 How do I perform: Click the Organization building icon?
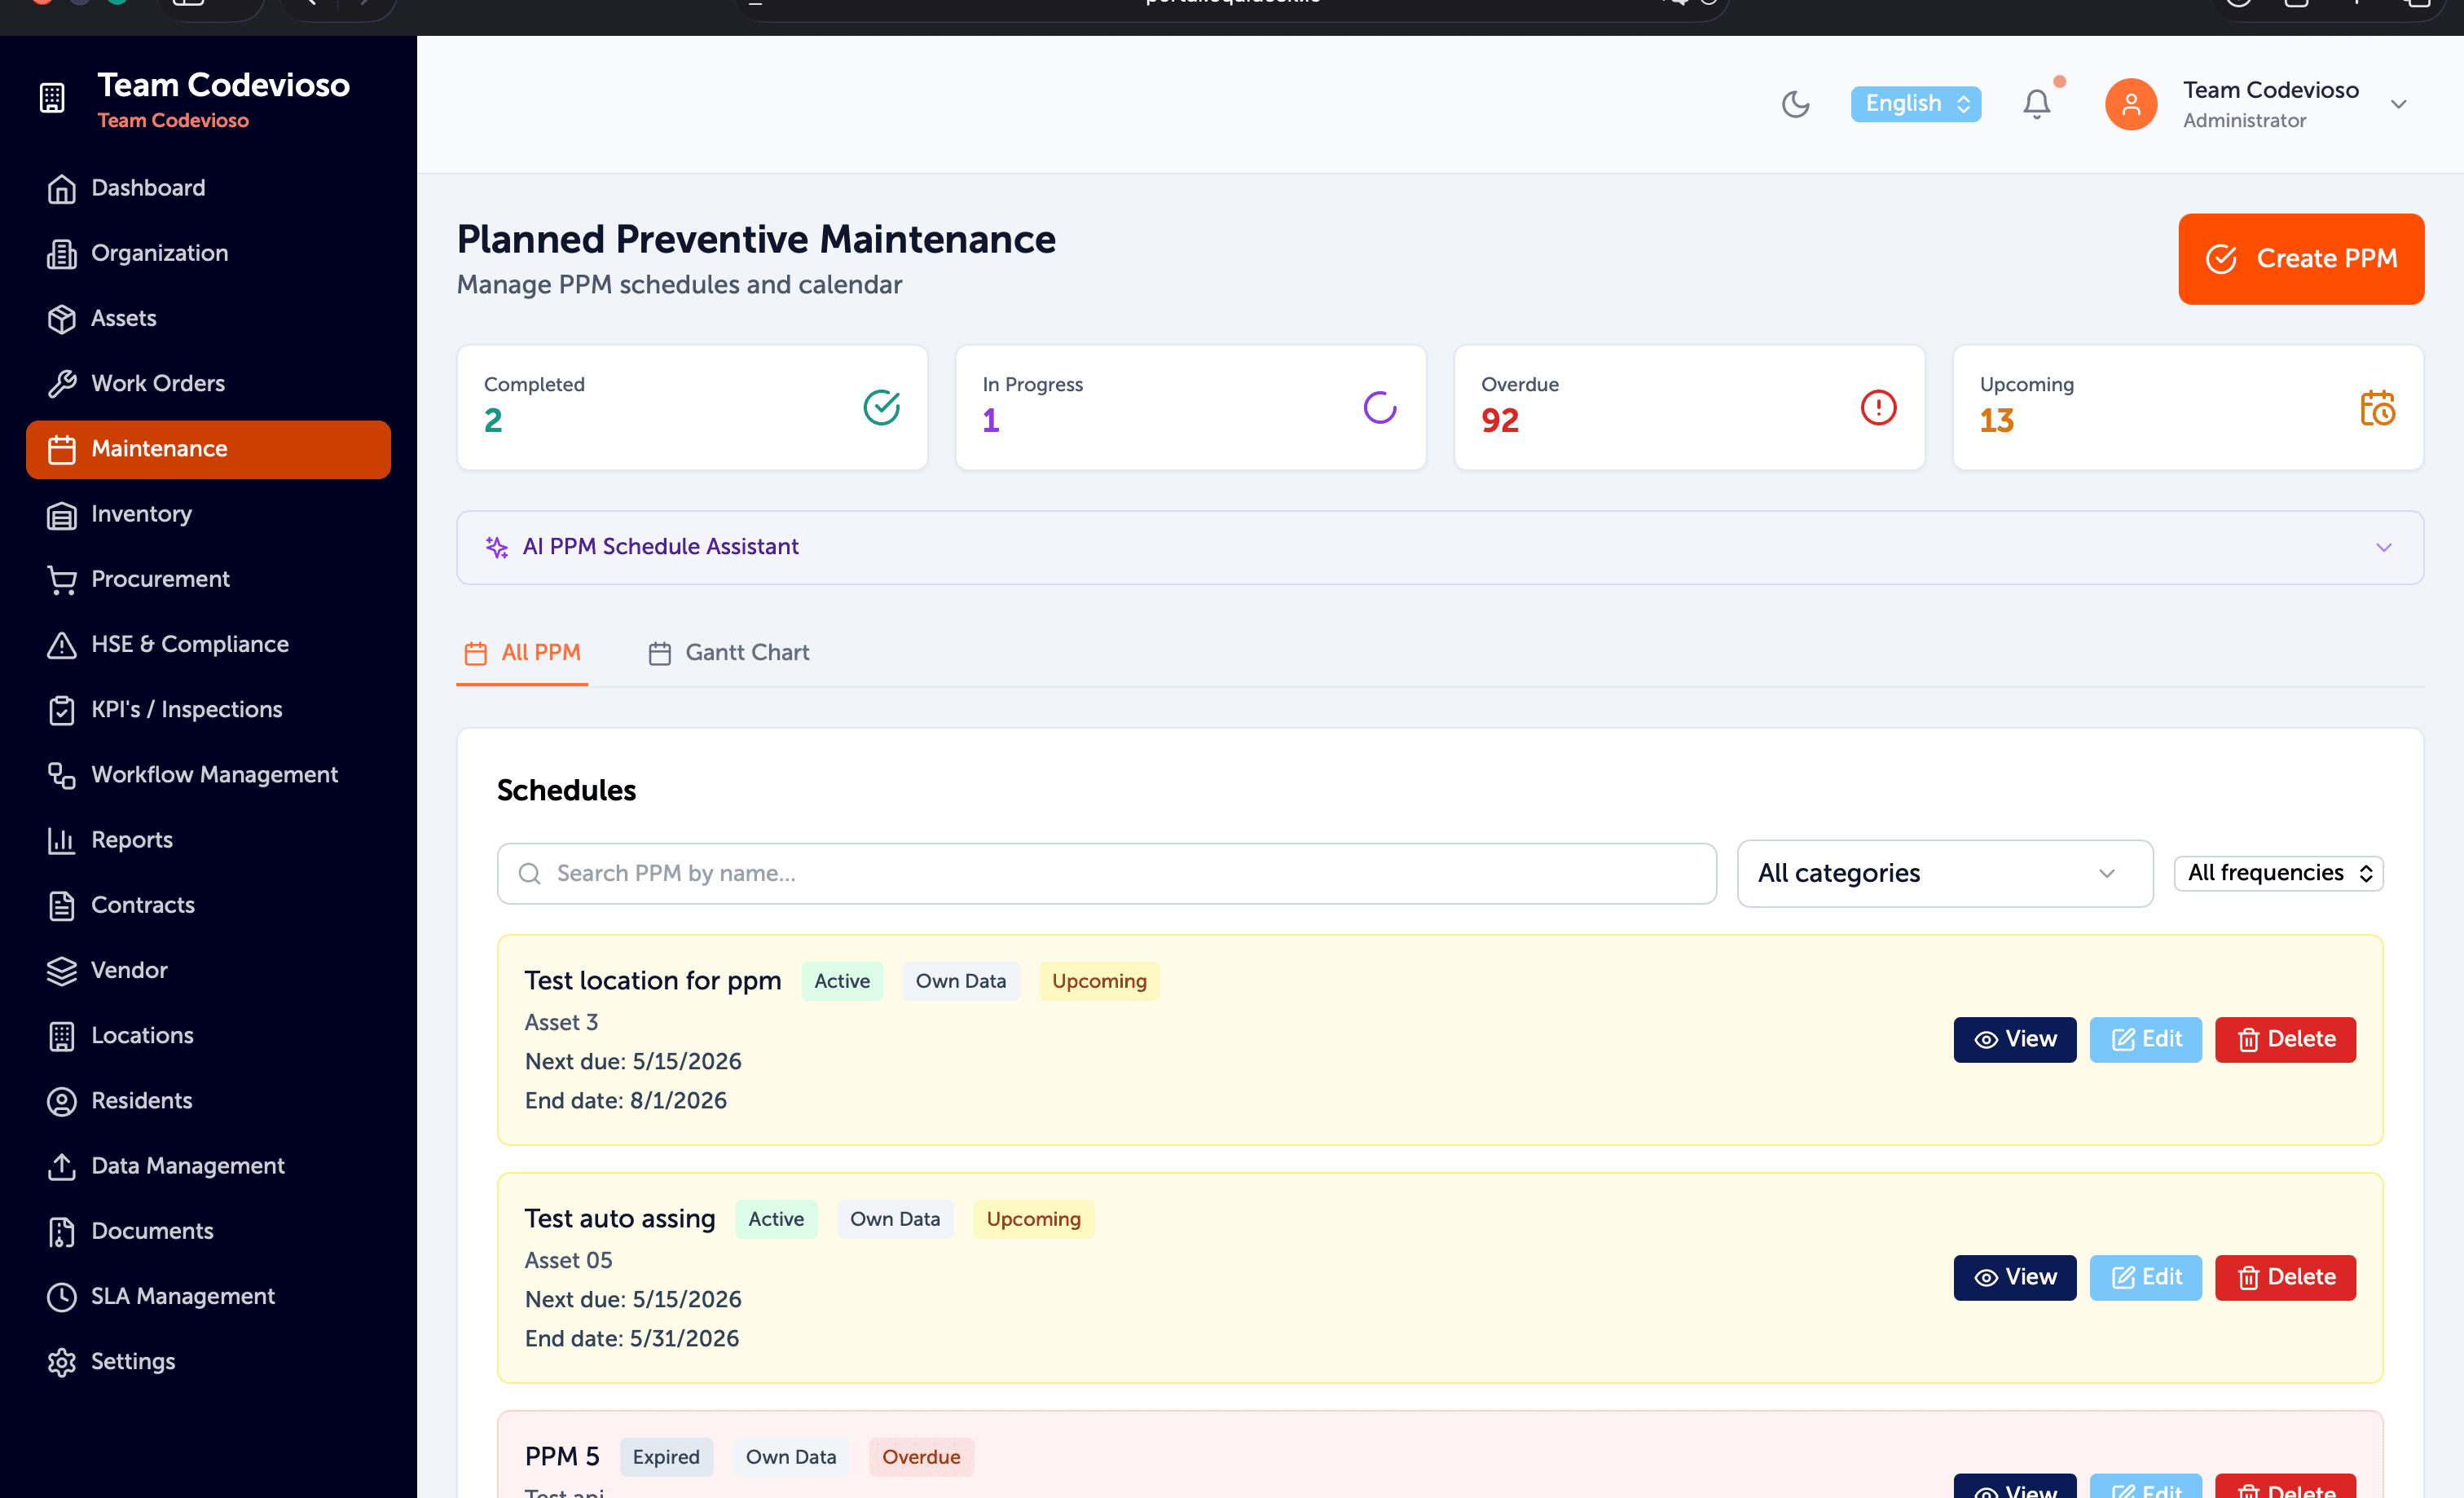[x=62, y=253]
